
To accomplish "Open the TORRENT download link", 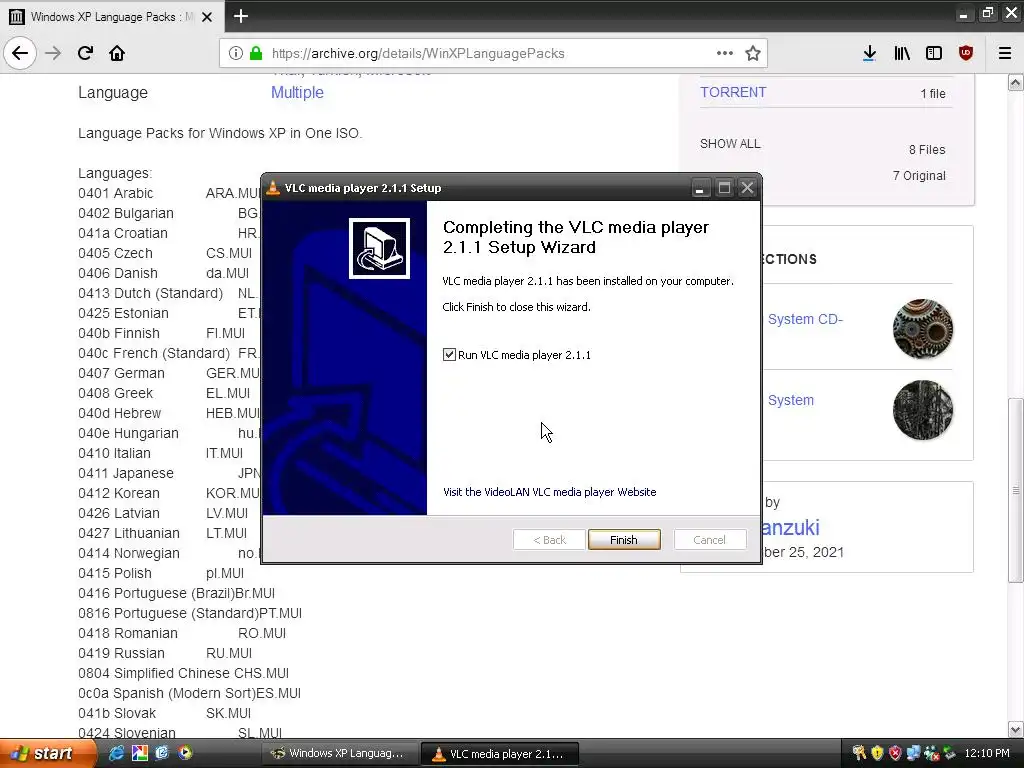I will point(733,92).
